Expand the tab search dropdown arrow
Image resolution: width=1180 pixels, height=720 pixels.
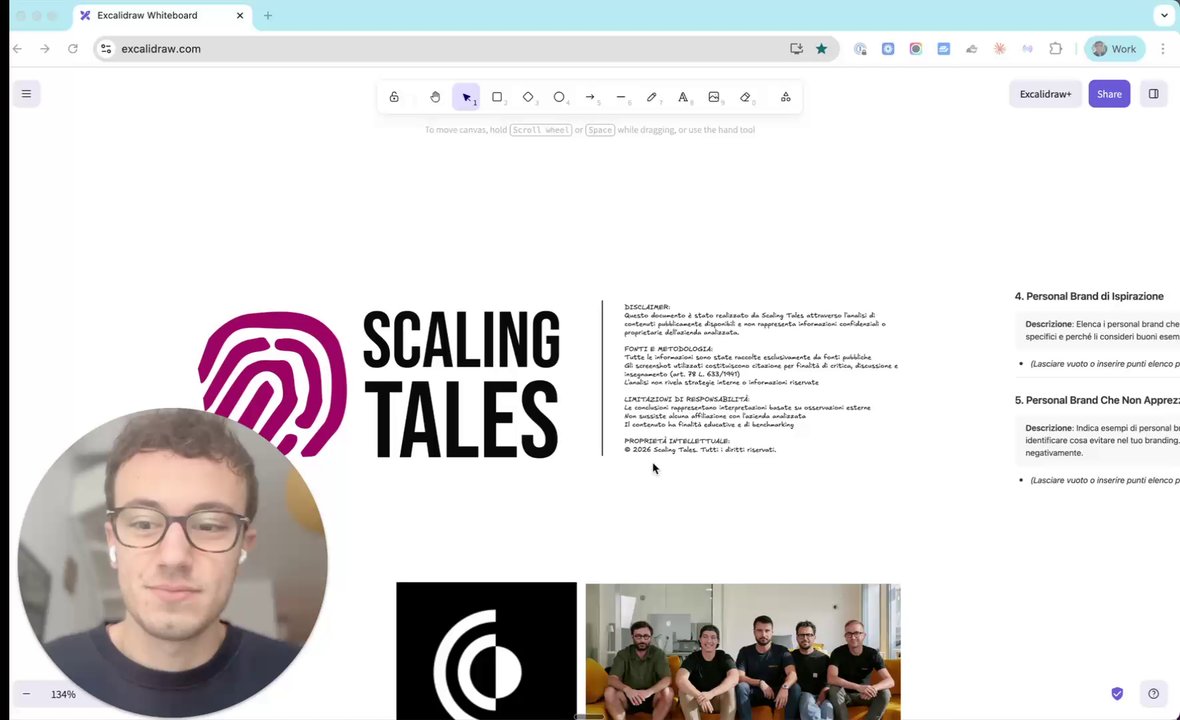pos(1164,15)
